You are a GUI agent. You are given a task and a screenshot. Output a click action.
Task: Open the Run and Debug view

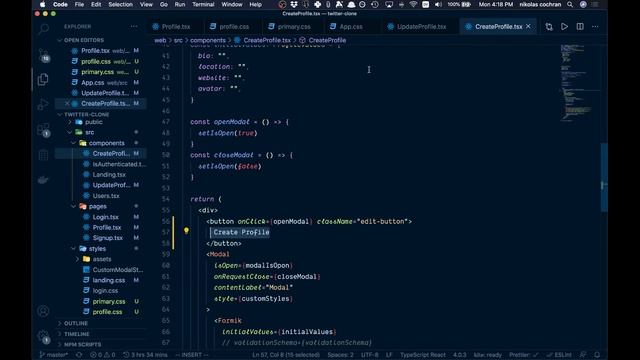pyautogui.click(x=43, y=104)
